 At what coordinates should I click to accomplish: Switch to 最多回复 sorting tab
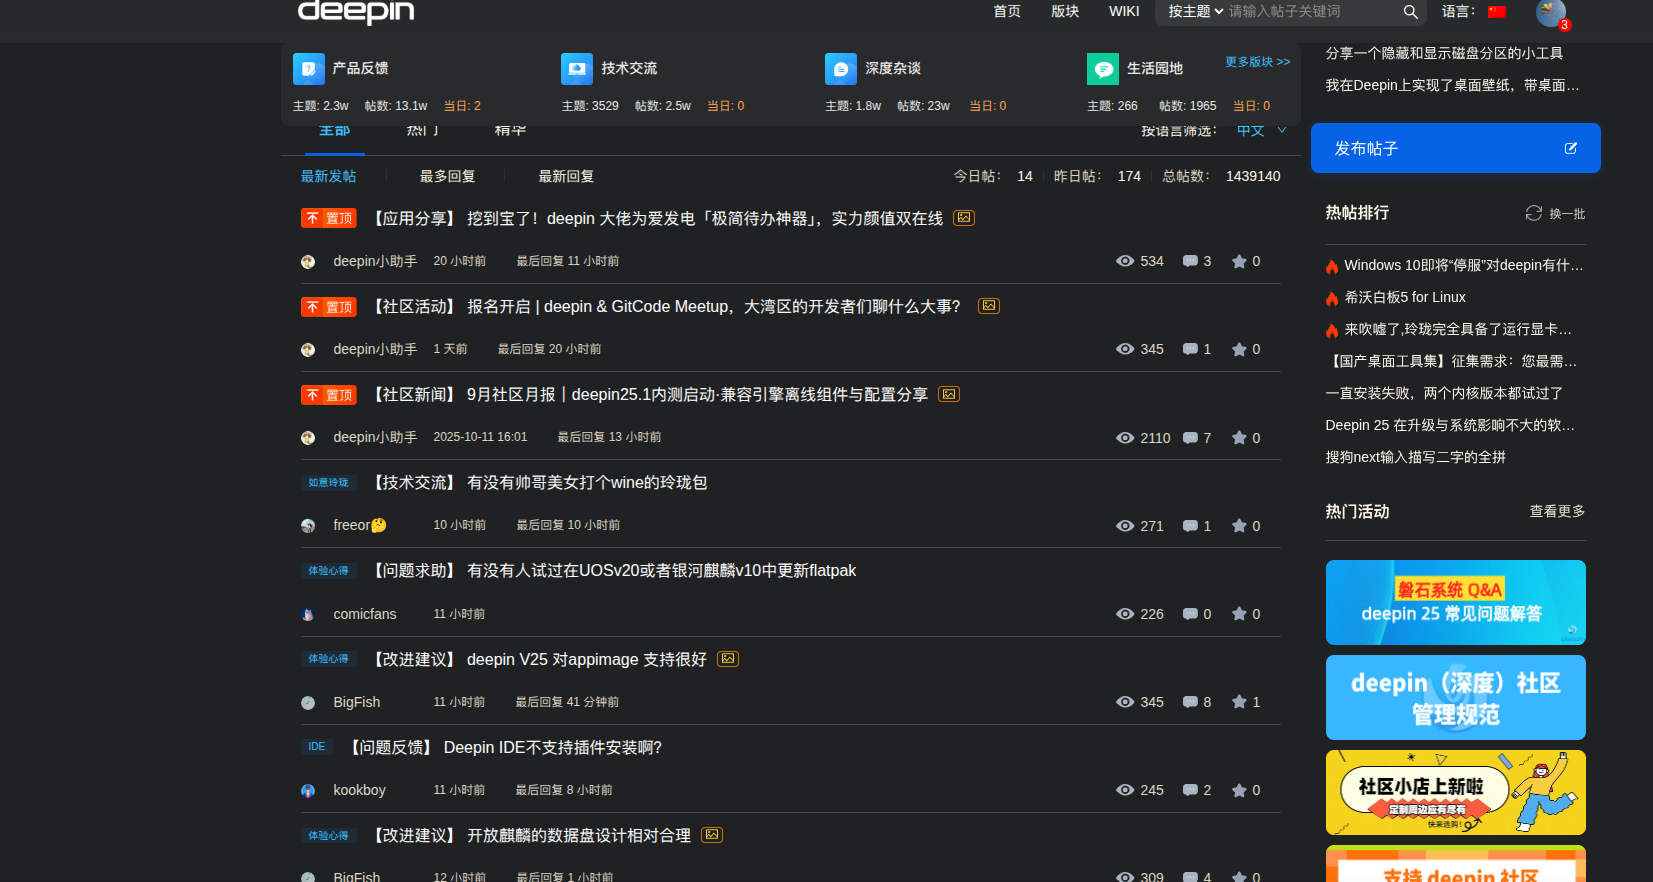point(447,176)
